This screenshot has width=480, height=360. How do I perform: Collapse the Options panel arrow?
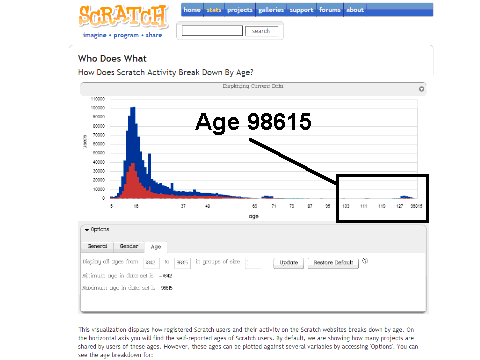point(87,230)
